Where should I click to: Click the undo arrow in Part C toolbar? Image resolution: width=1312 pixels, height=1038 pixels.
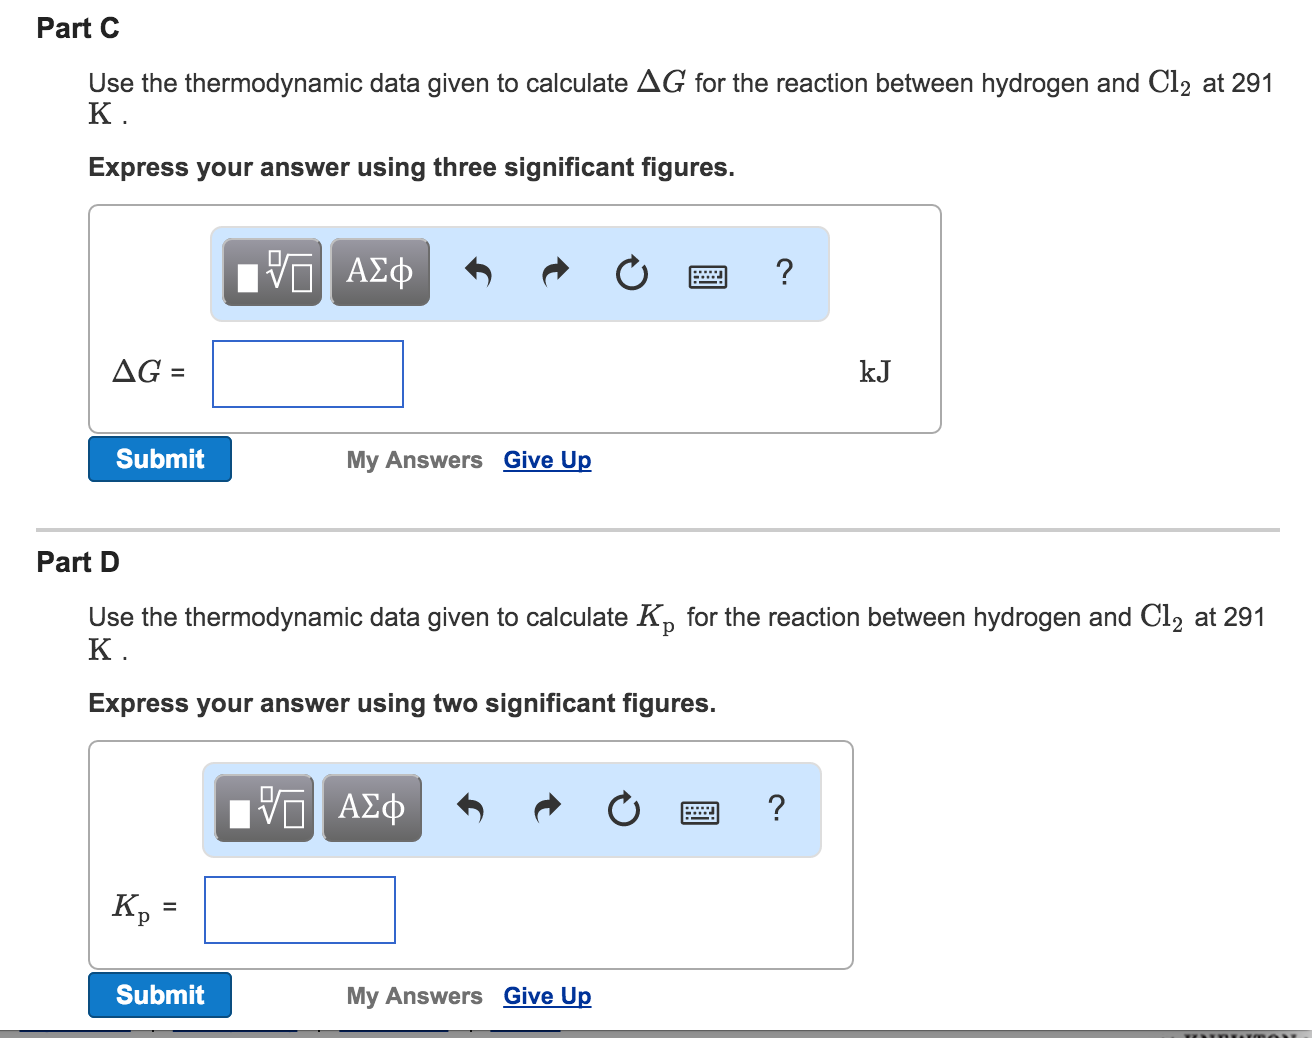(479, 272)
